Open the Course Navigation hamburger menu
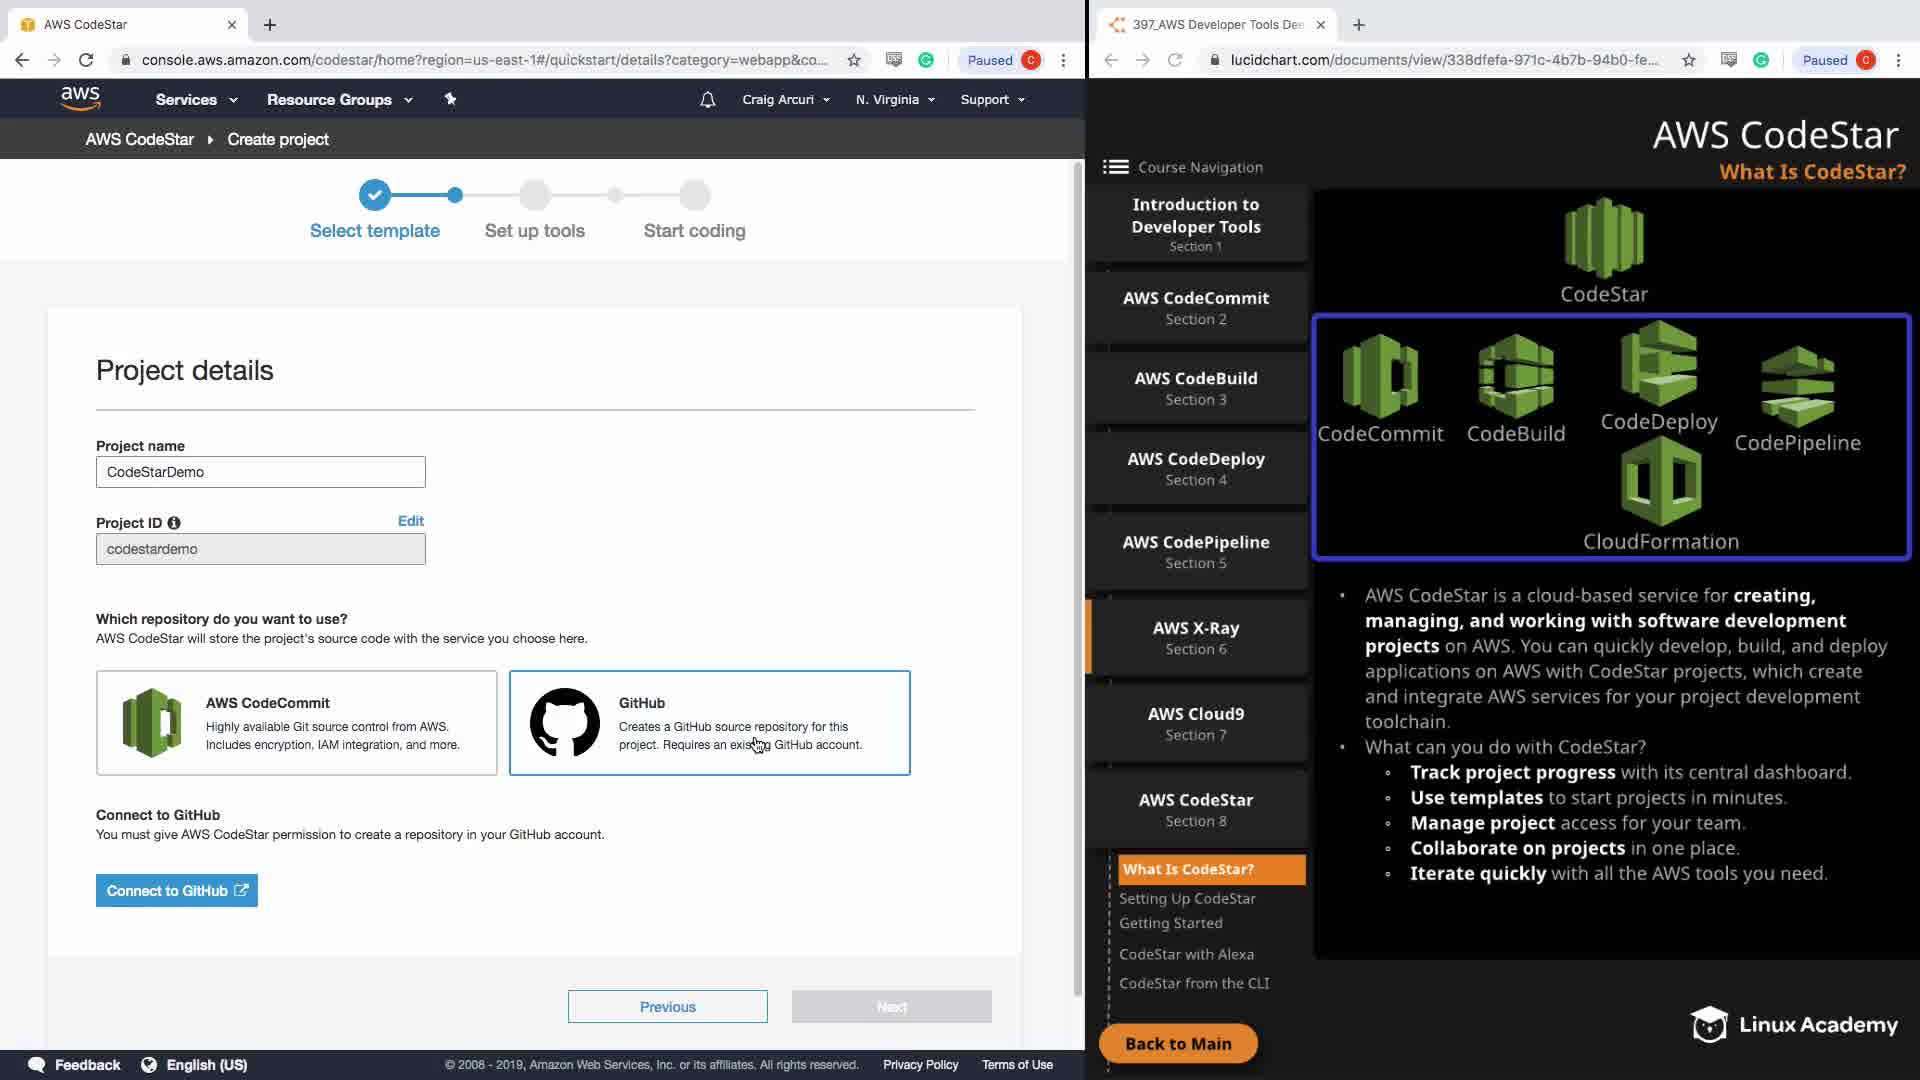The image size is (1920, 1080). click(x=1115, y=167)
